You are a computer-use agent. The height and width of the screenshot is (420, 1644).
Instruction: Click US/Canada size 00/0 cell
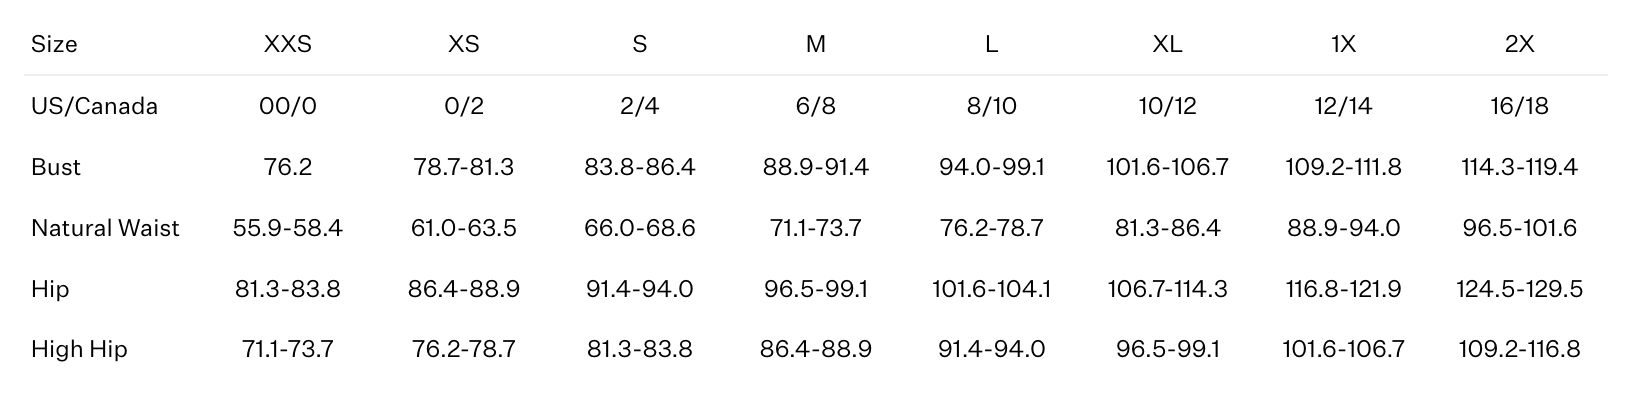pos(288,107)
